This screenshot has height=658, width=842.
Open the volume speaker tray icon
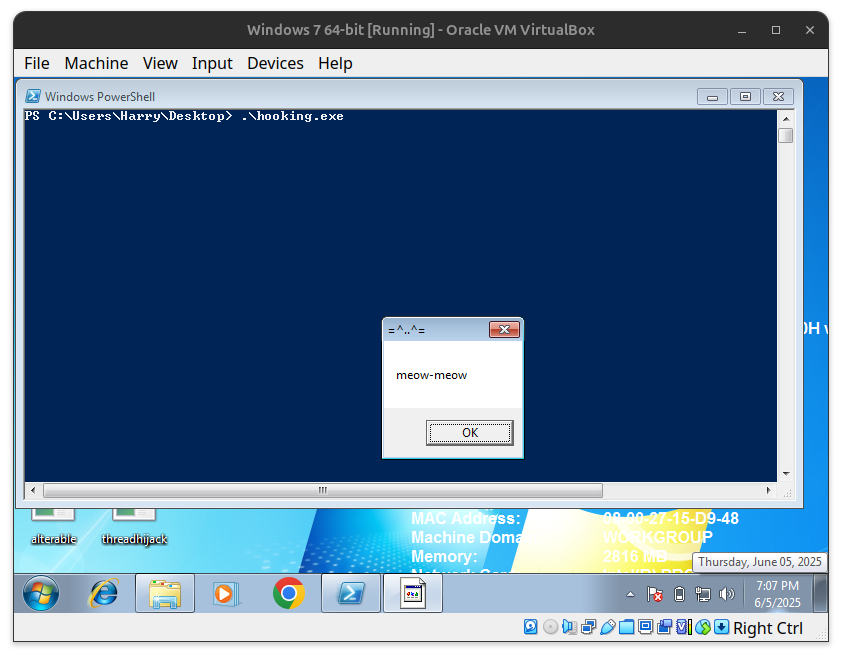727,594
